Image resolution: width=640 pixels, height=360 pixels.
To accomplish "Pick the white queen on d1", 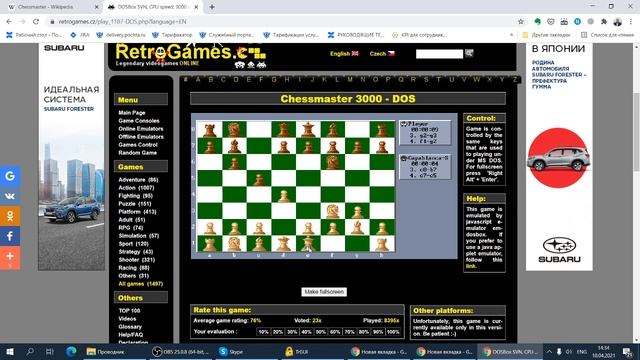I will (284, 244).
